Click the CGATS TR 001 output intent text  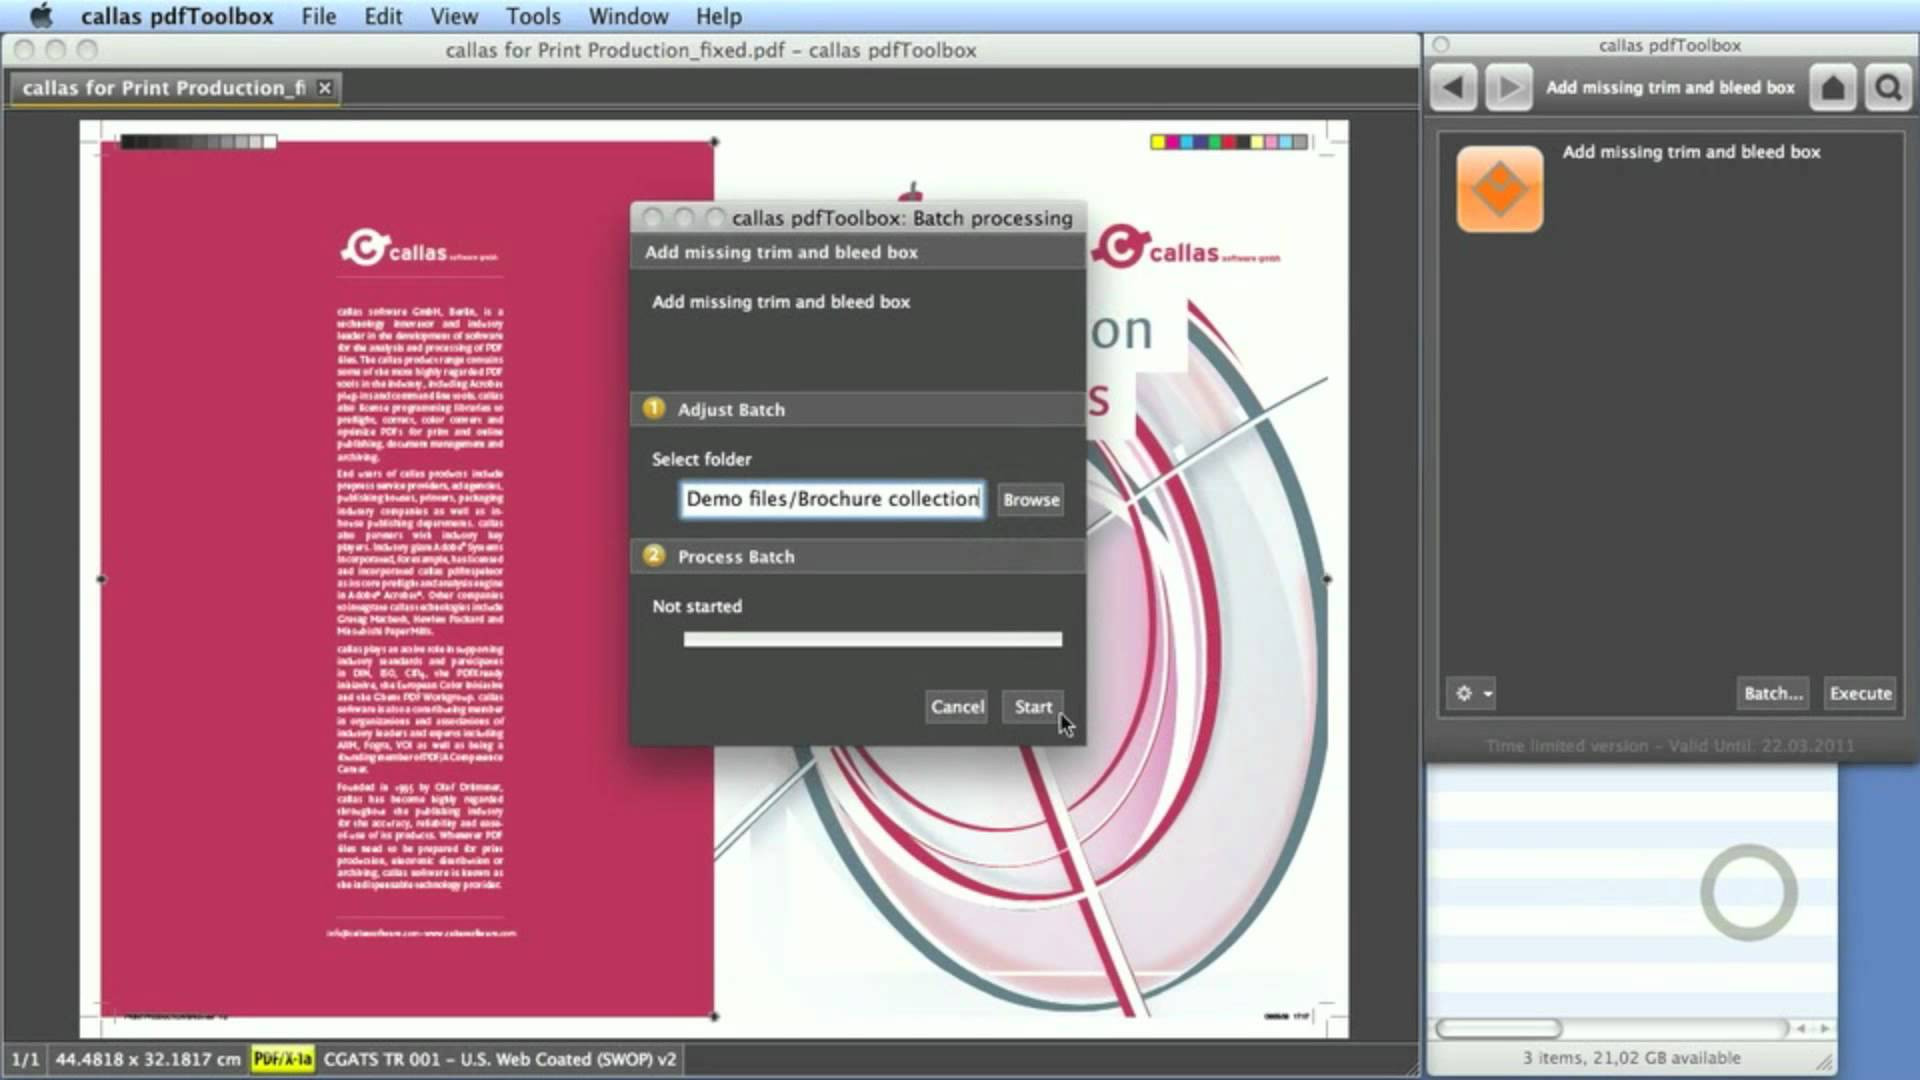pyautogui.click(x=500, y=1059)
